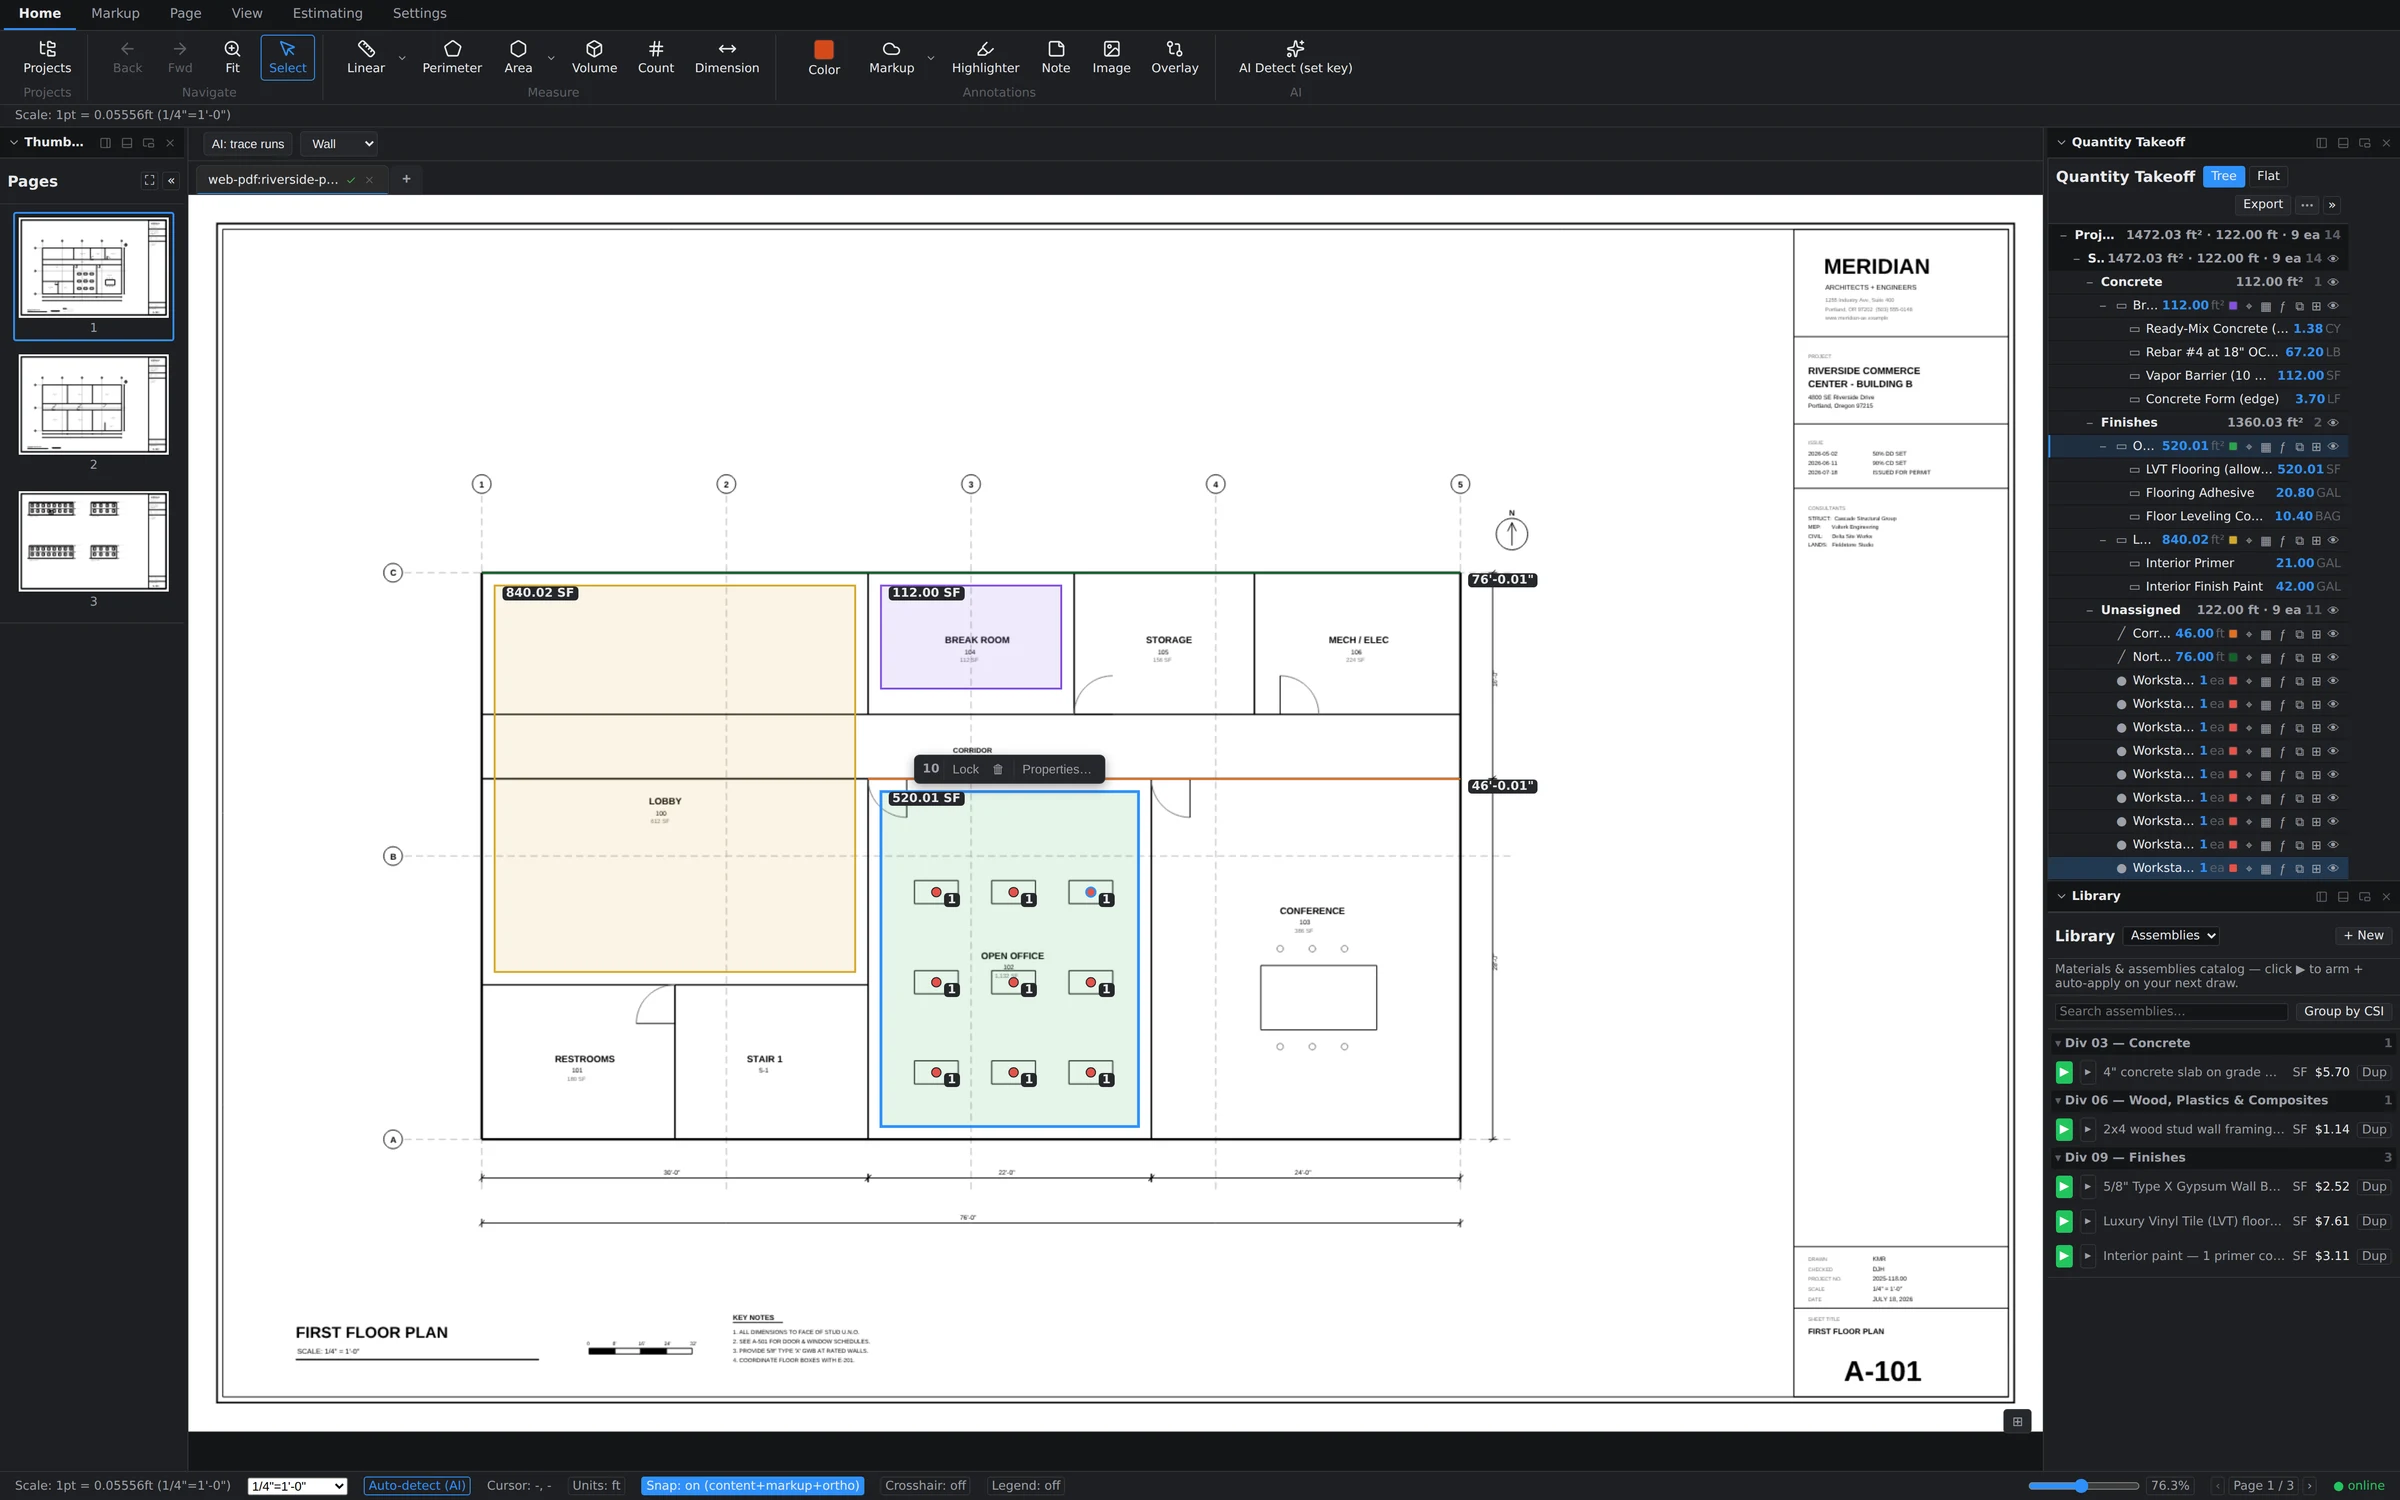
Task: Click the Export button
Action: pos(2262,204)
